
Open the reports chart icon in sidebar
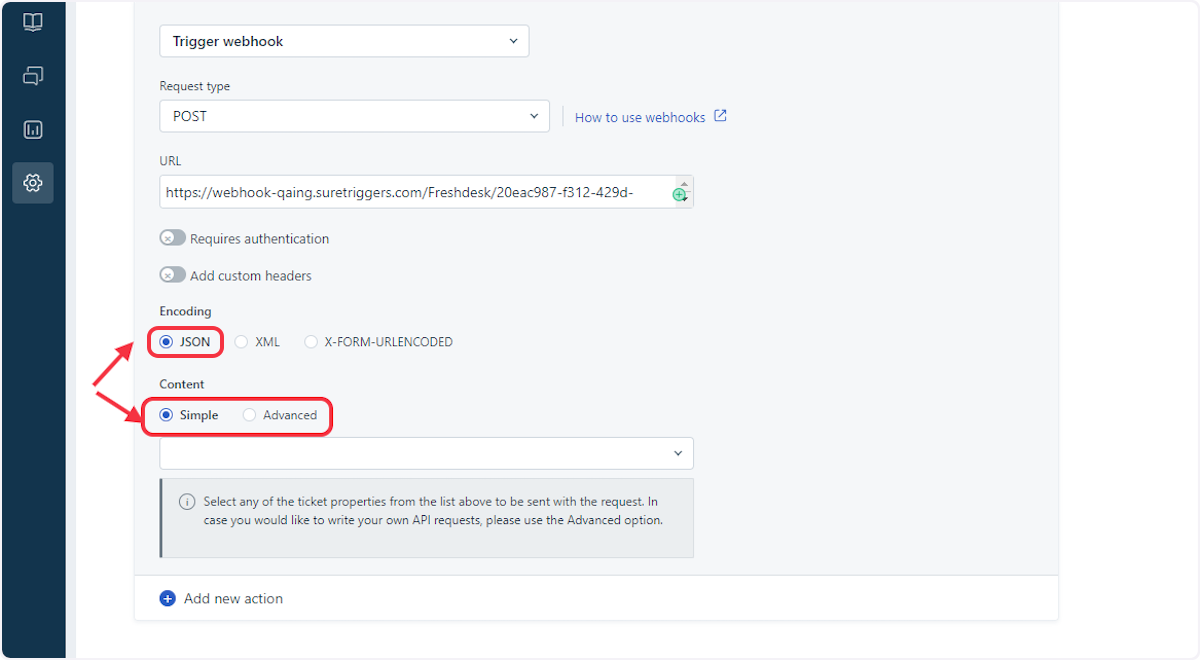point(33,129)
